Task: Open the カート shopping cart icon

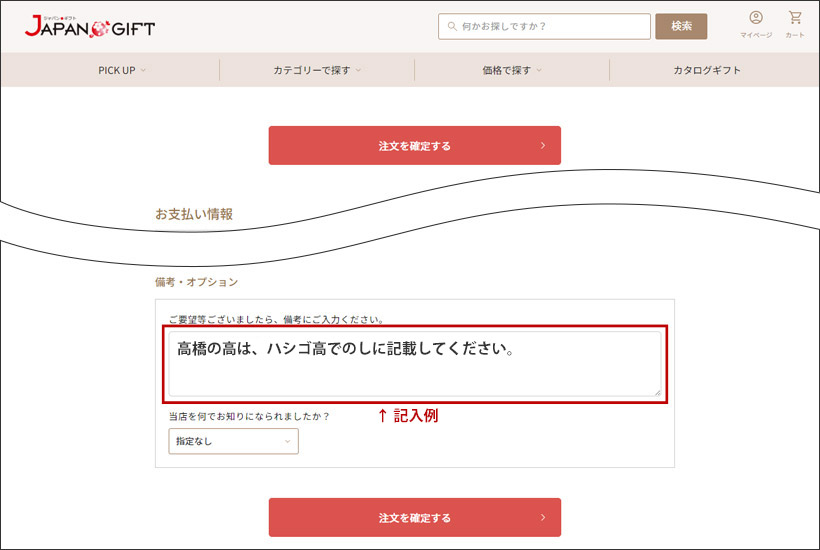Action: point(795,18)
